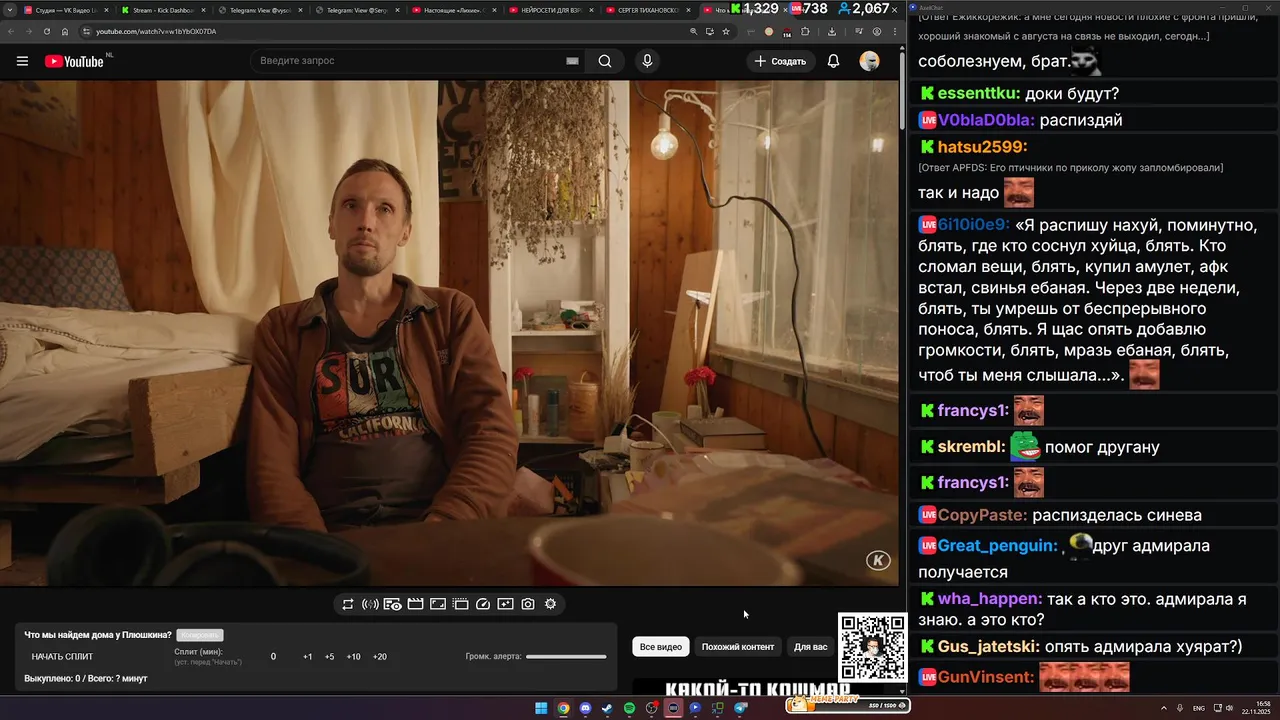Click Gus_jatetski username in chat
Screen dimensions: 1280x720
[988, 647]
